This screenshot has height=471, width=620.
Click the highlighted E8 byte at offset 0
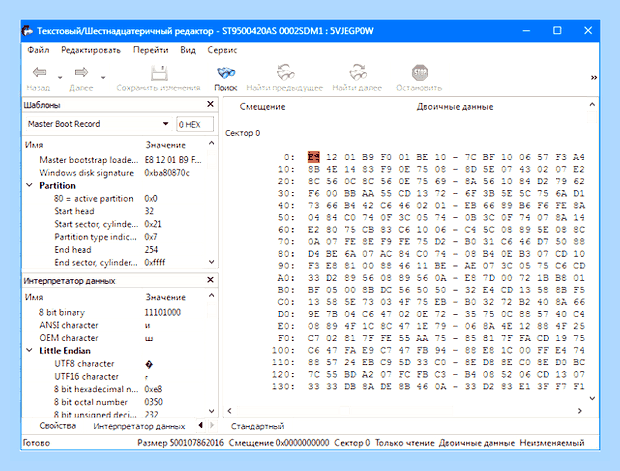click(314, 157)
